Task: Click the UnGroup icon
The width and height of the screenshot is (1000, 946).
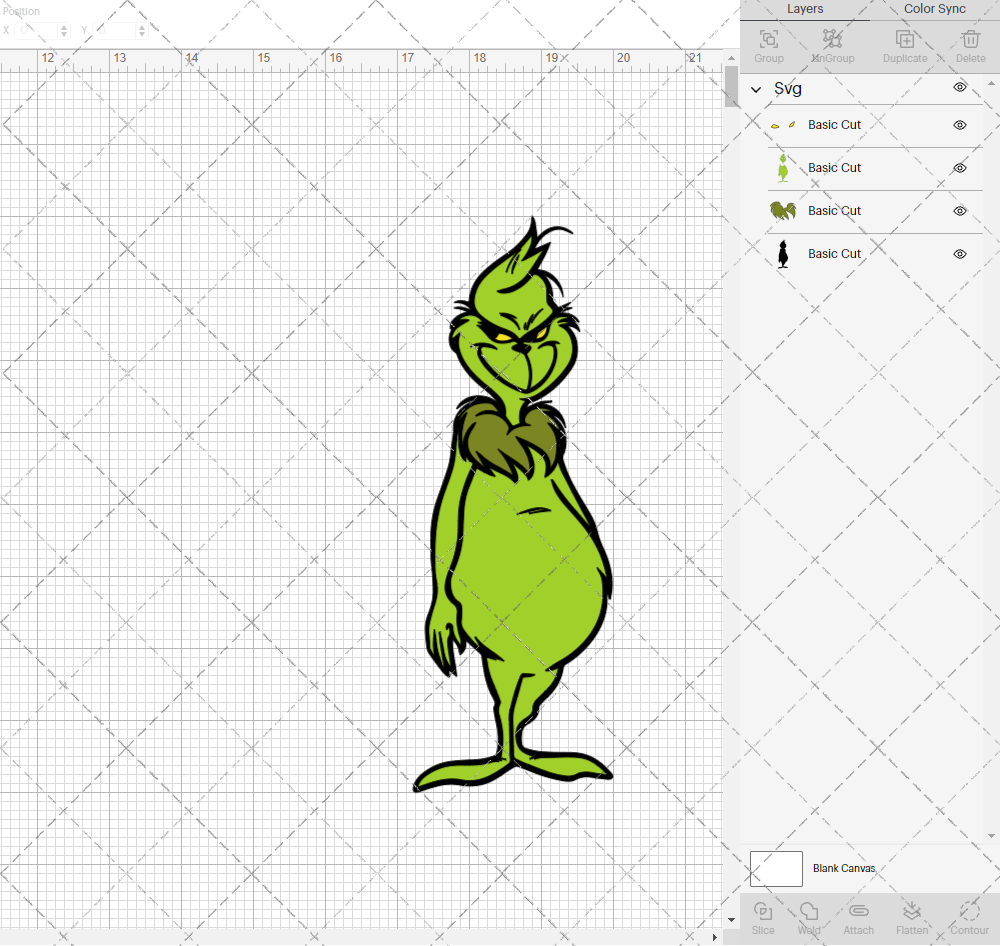Action: [x=832, y=40]
